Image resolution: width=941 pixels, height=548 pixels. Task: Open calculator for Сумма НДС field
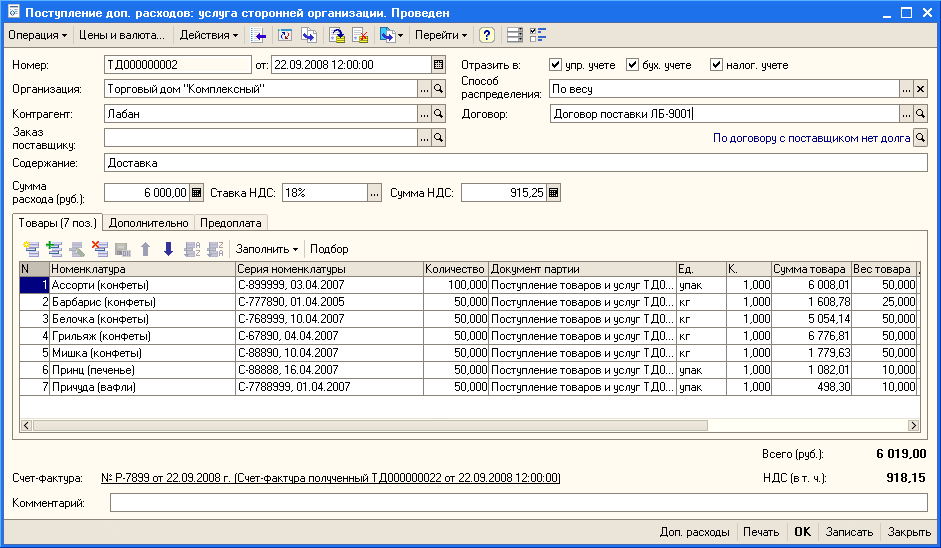point(553,193)
